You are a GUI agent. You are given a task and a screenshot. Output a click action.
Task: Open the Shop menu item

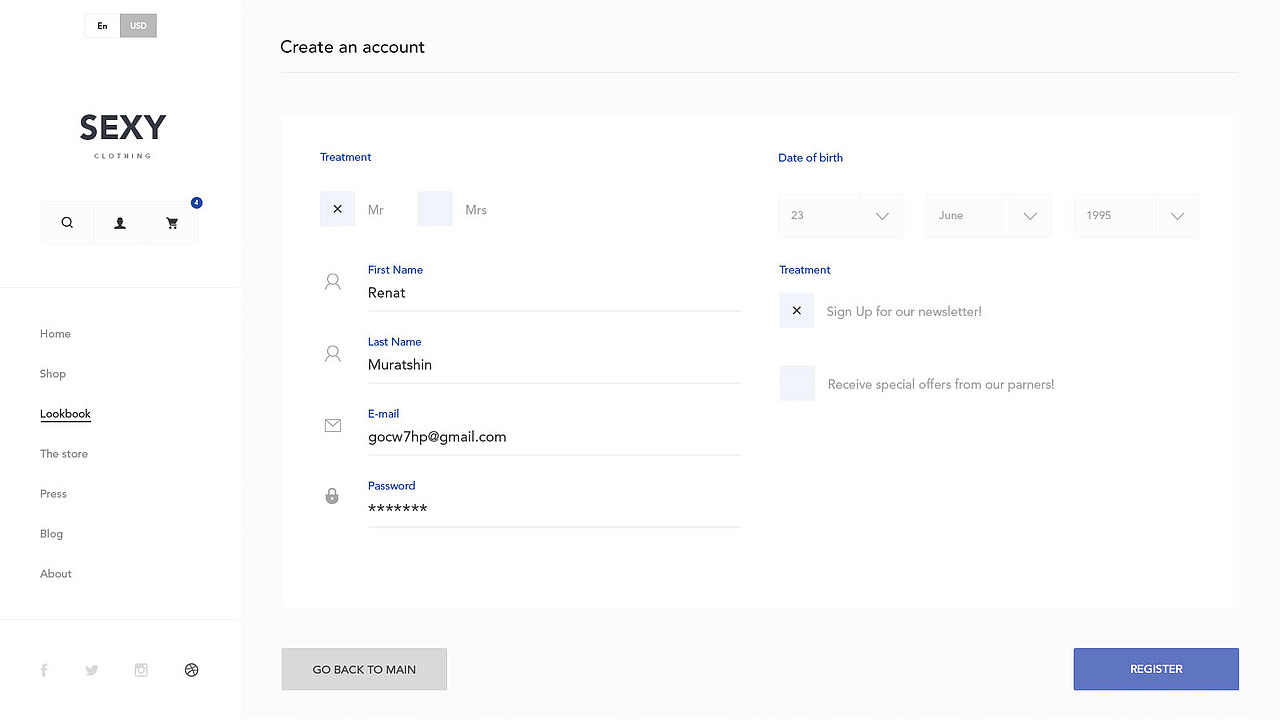pos(53,374)
